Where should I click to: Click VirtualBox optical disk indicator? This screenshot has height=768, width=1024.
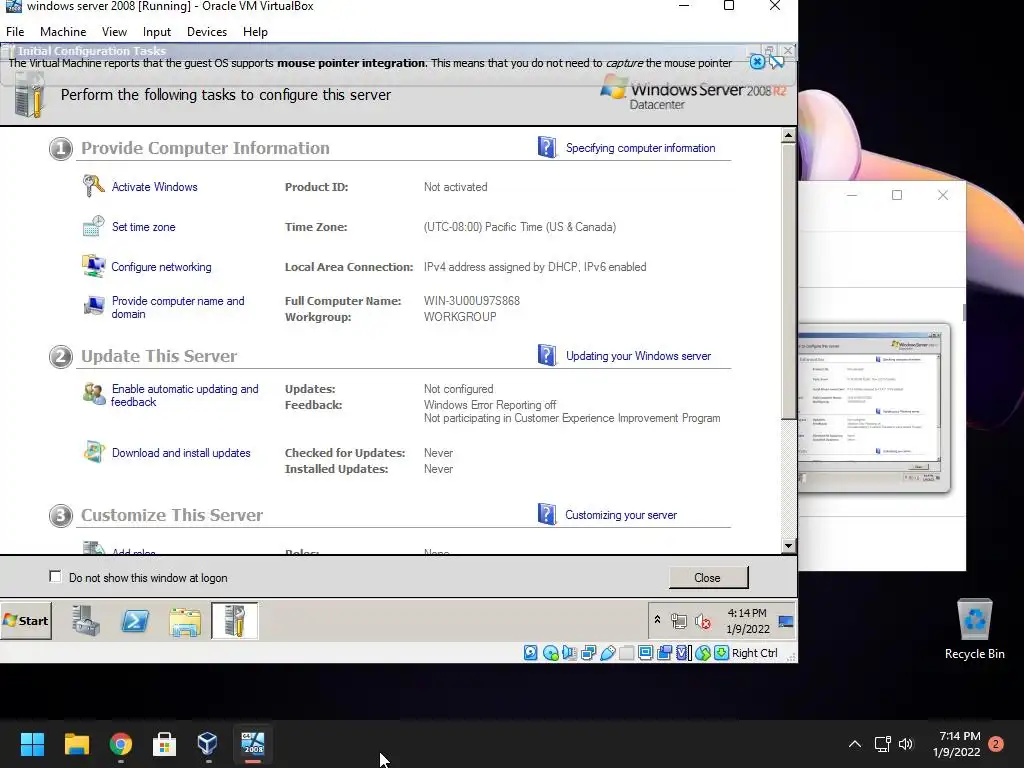[x=551, y=652]
